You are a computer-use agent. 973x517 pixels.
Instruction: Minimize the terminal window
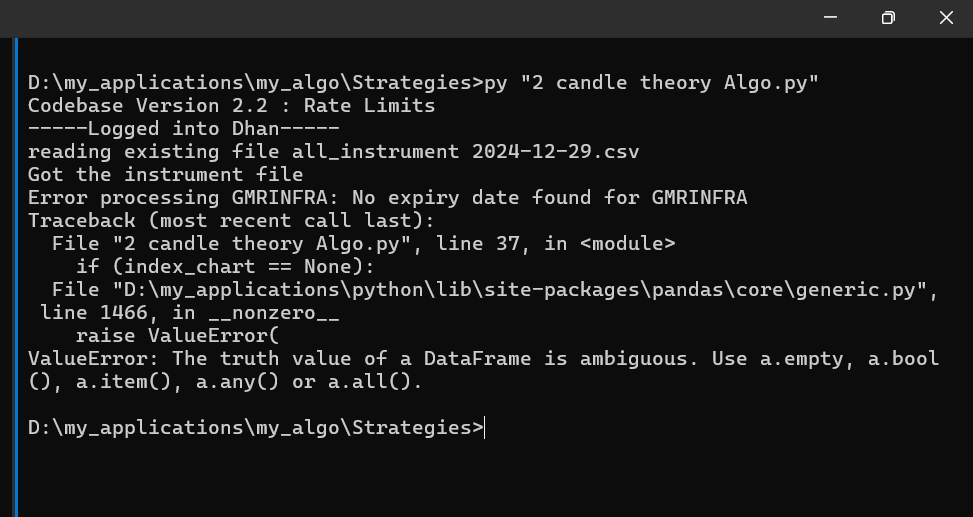click(830, 18)
